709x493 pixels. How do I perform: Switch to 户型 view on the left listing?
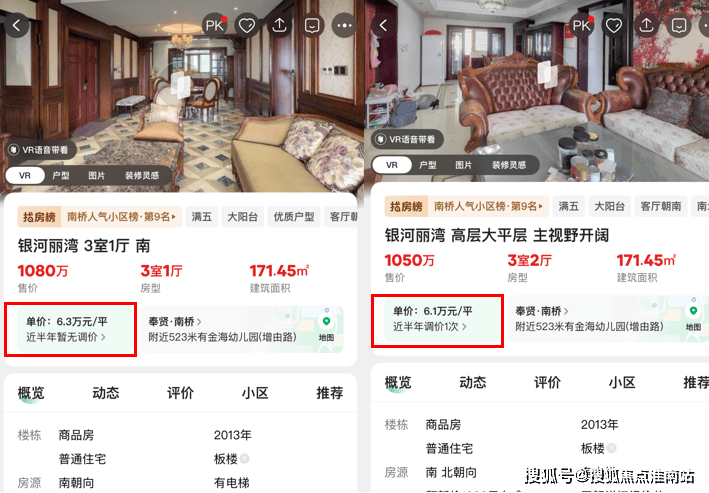click(61, 175)
